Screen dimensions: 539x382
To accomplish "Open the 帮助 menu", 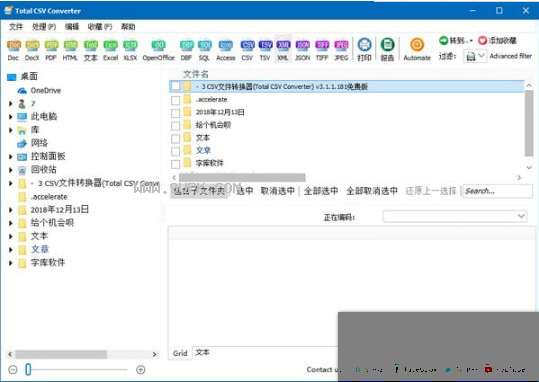I will (128, 26).
